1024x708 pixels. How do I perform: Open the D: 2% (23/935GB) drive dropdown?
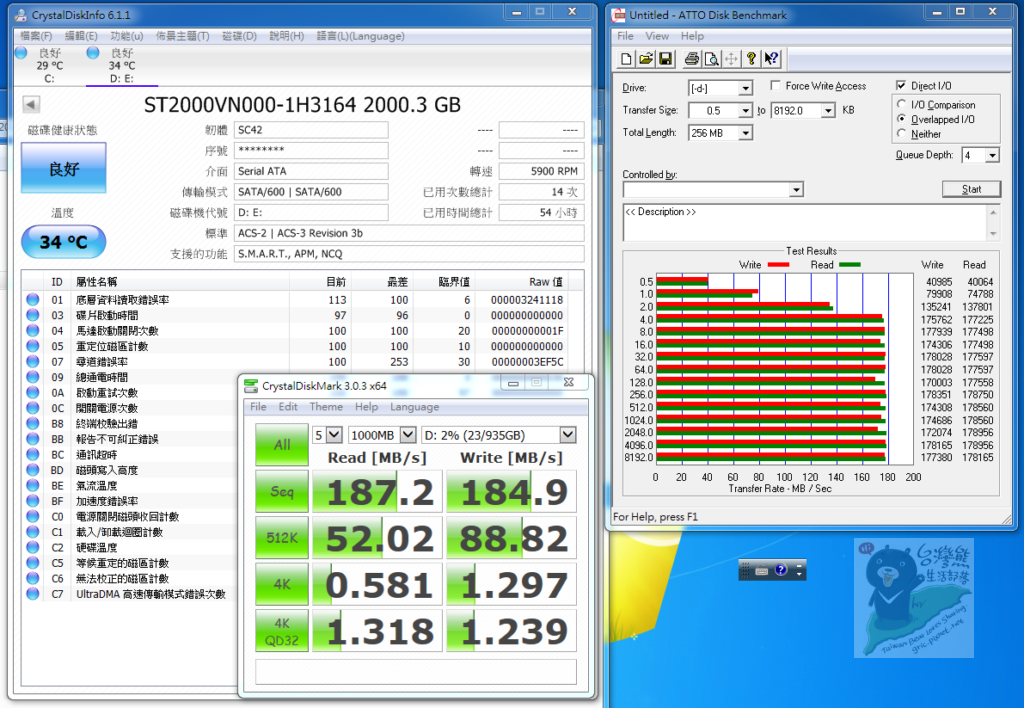coord(568,434)
